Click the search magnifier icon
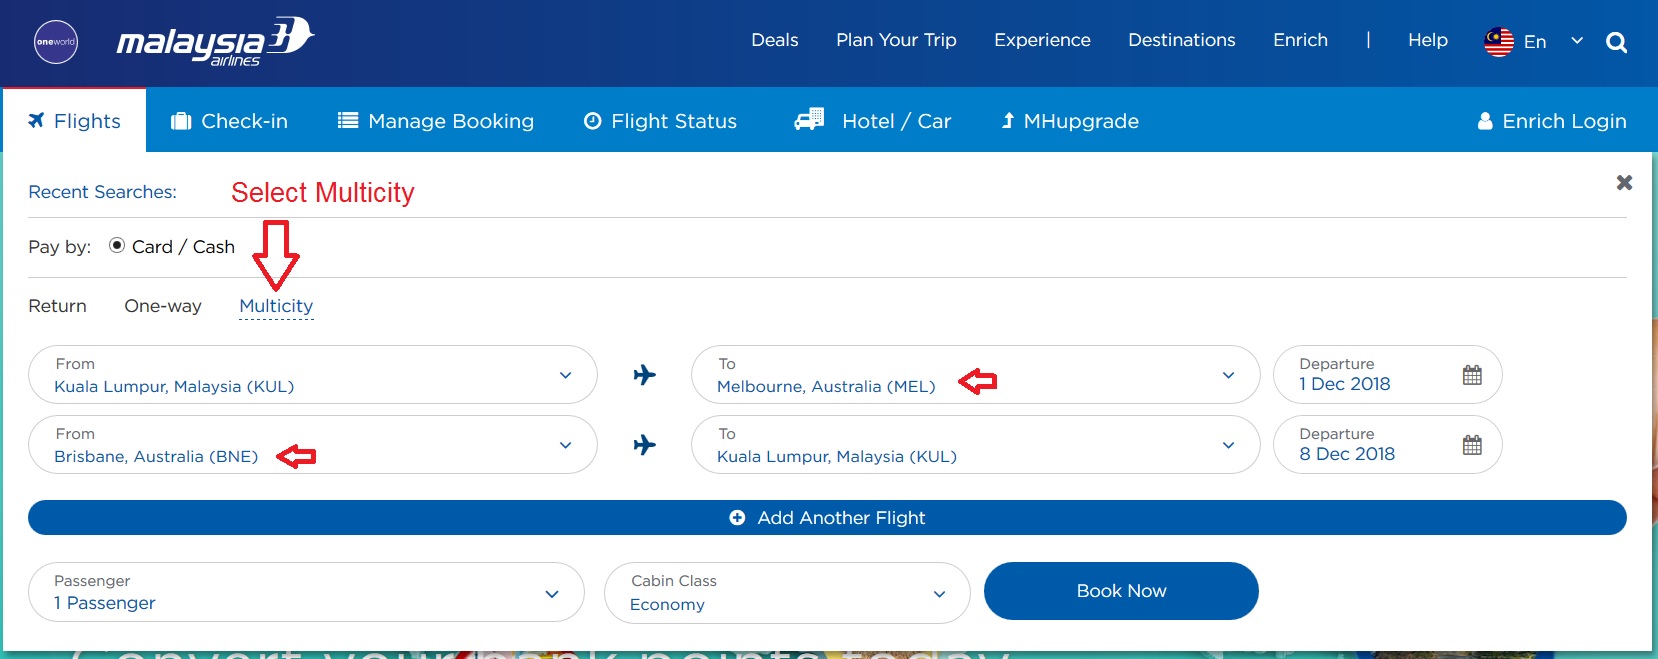The image size is (1658, 659). coord(1616,43)
